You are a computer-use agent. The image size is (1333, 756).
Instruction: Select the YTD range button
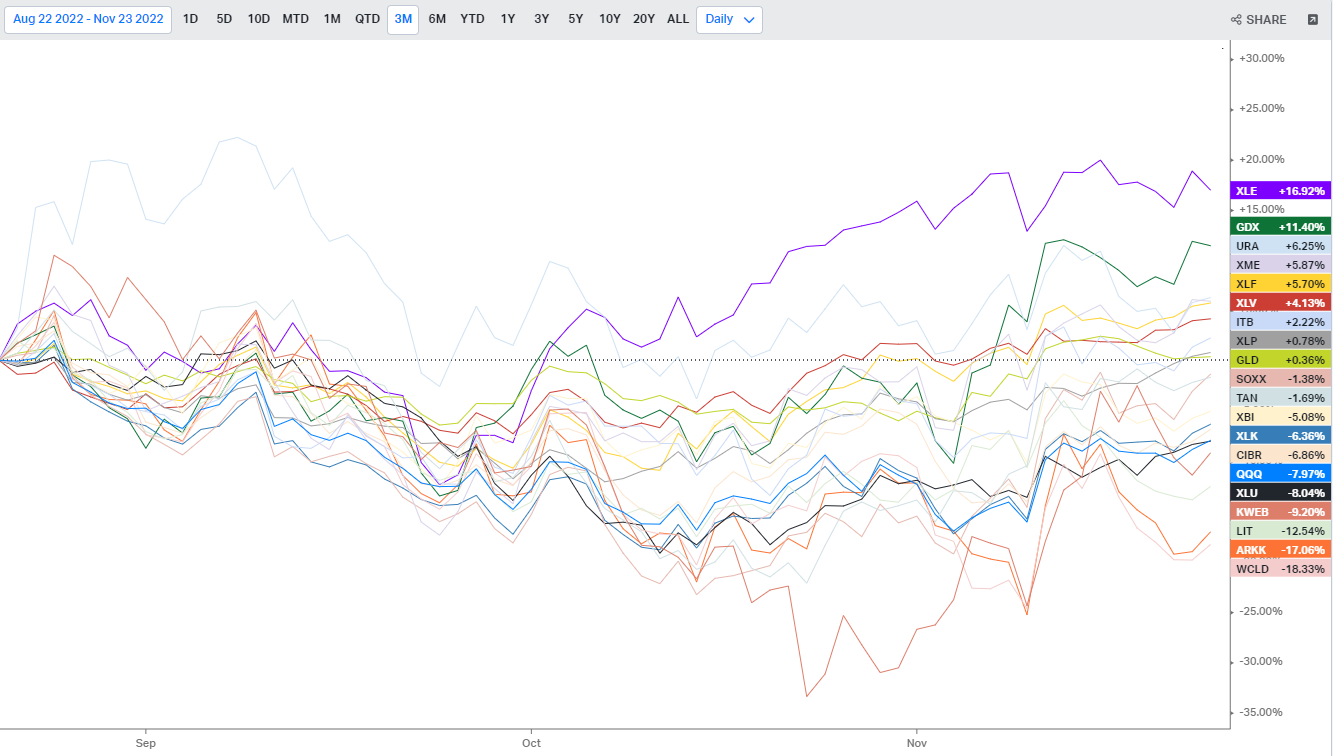point(472,20)
